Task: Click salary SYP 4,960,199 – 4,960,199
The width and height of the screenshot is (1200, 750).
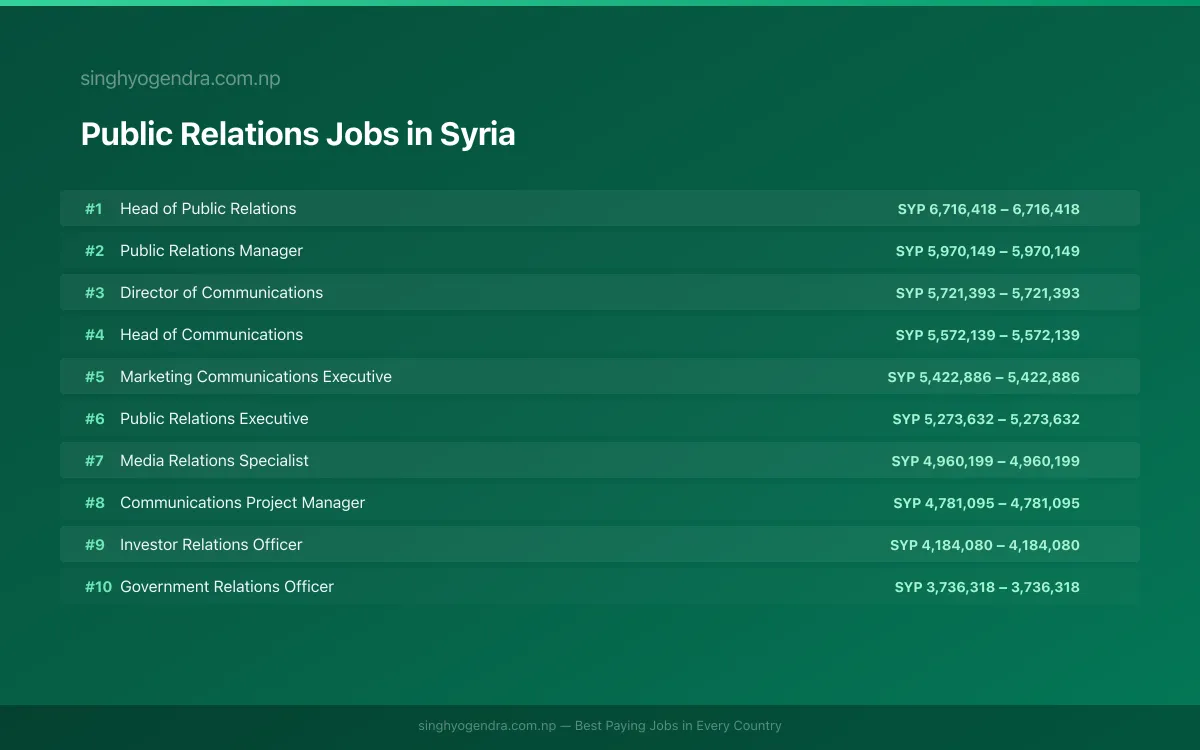Action: point(986,461)
